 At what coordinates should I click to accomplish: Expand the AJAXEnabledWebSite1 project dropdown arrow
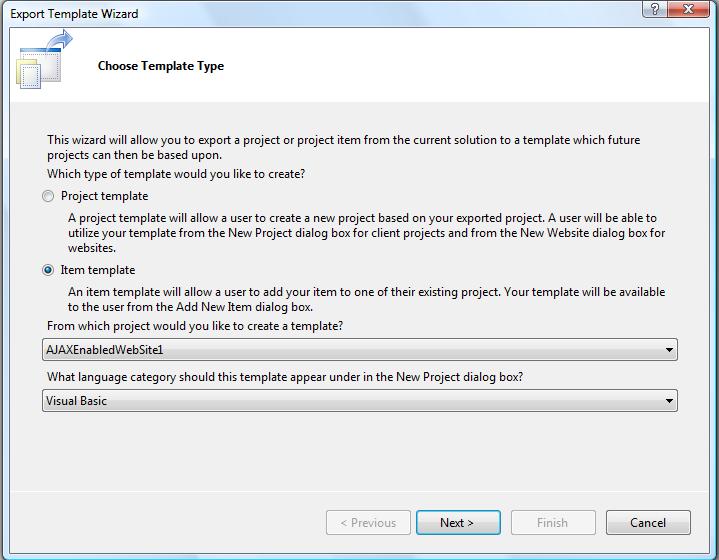tap(669, 350)
